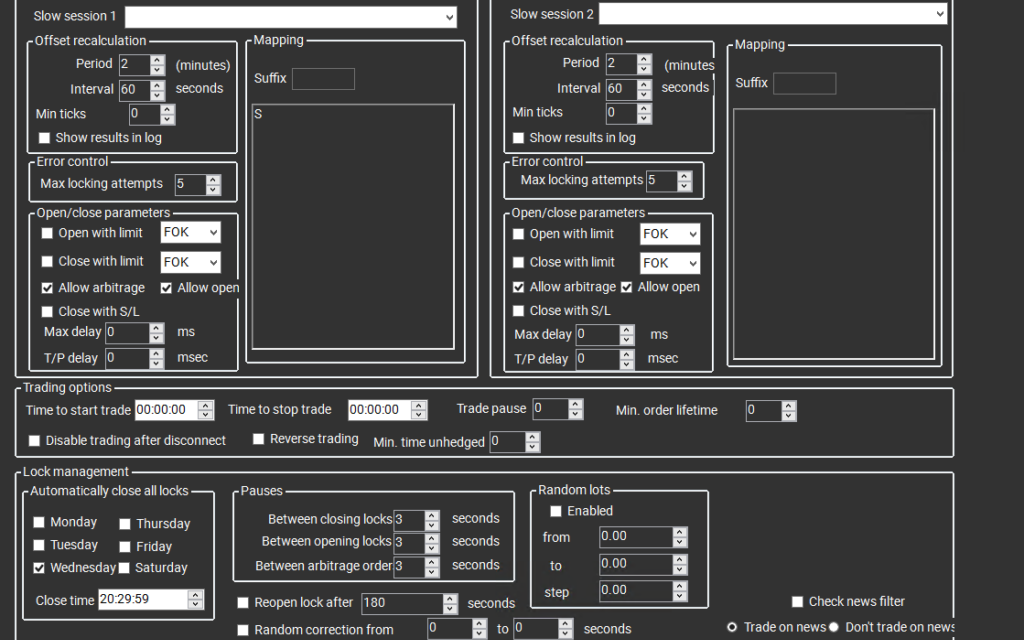Enable Check news filter

click(797, 601)
